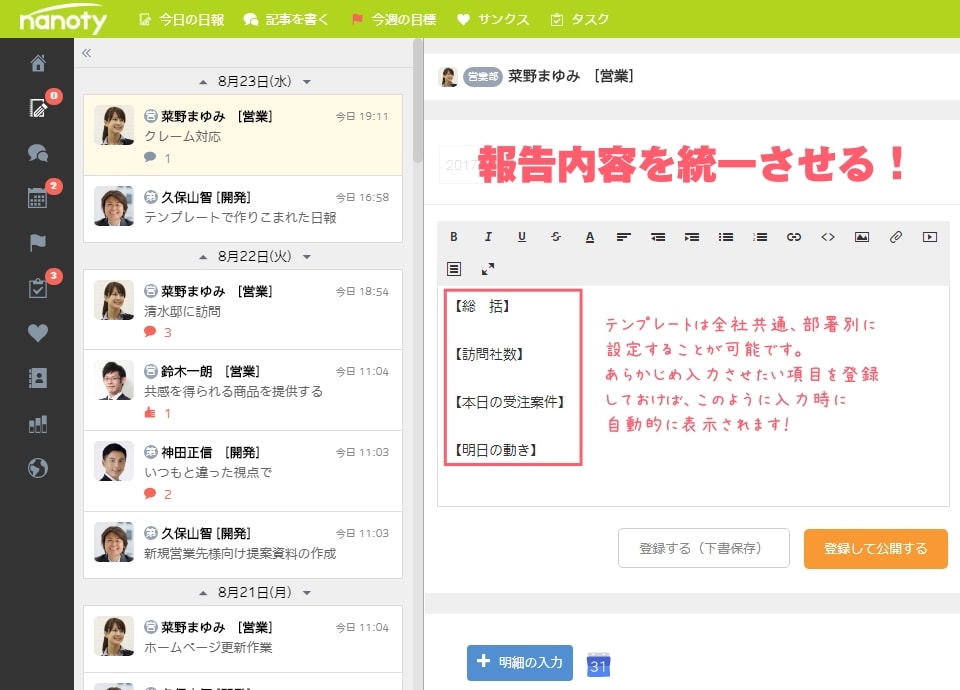Open the task clipboard sidebar icon

(37, 288)
